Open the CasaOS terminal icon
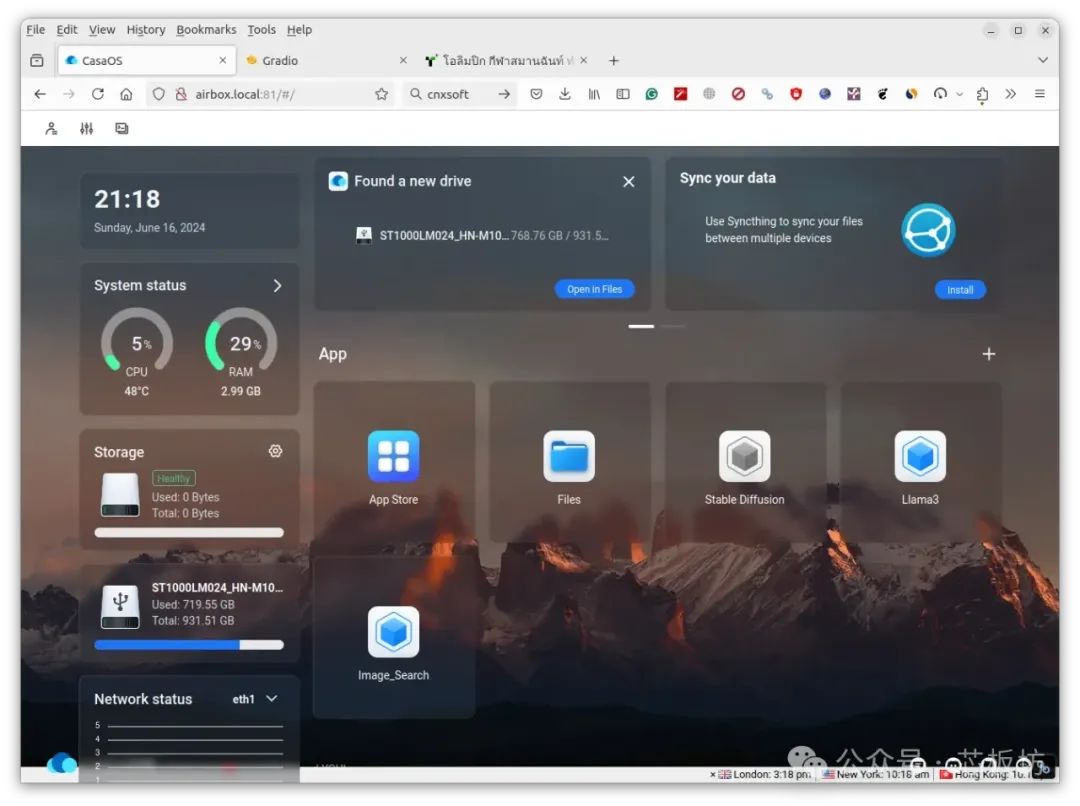 tap(122, 129)
